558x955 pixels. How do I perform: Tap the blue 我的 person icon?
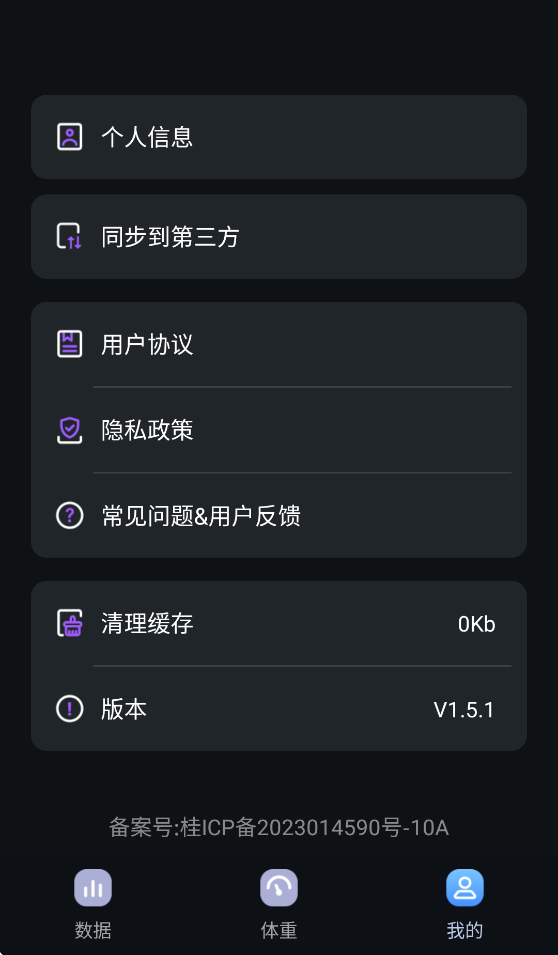[465, 888]
